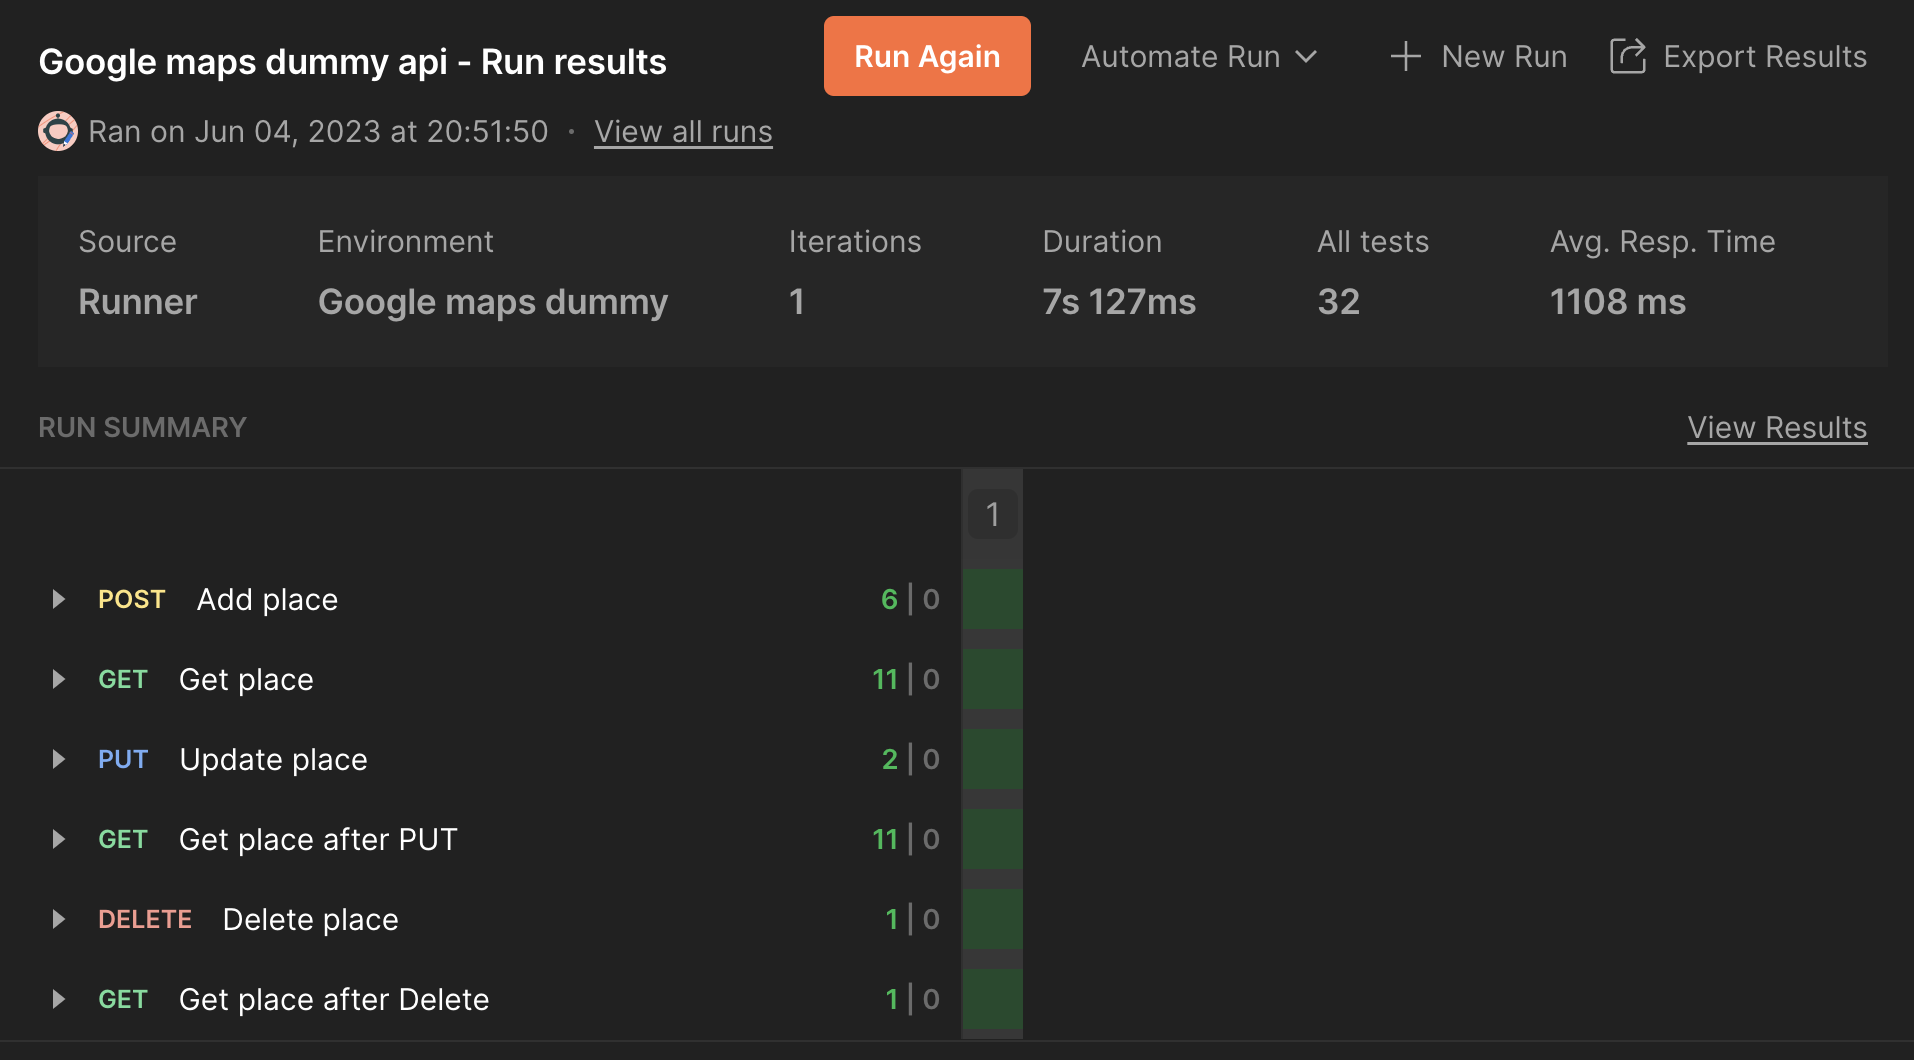Click the Run Again button
The image size is (1914, 1060).
click(927, 56)
